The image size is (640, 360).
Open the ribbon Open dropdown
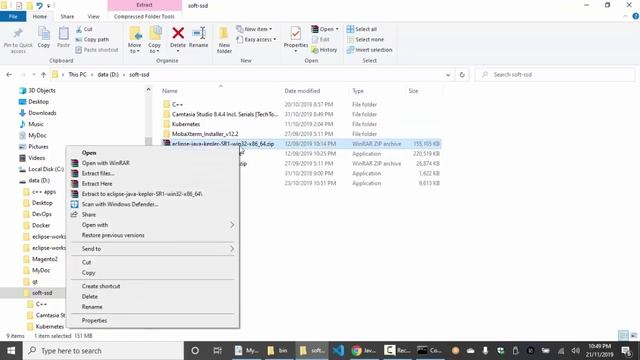coord(325,29)
